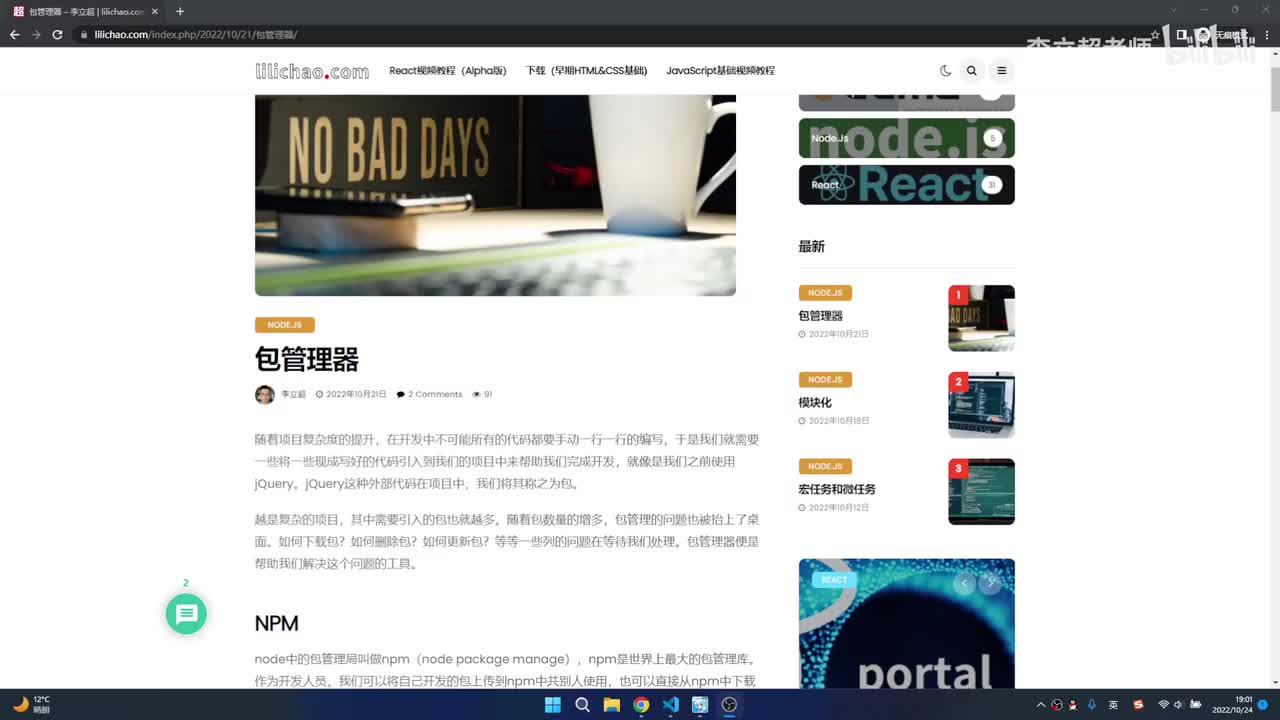1280x720 pixels.
Task: Open a new browser tab with plus
Action: [180, 11]
